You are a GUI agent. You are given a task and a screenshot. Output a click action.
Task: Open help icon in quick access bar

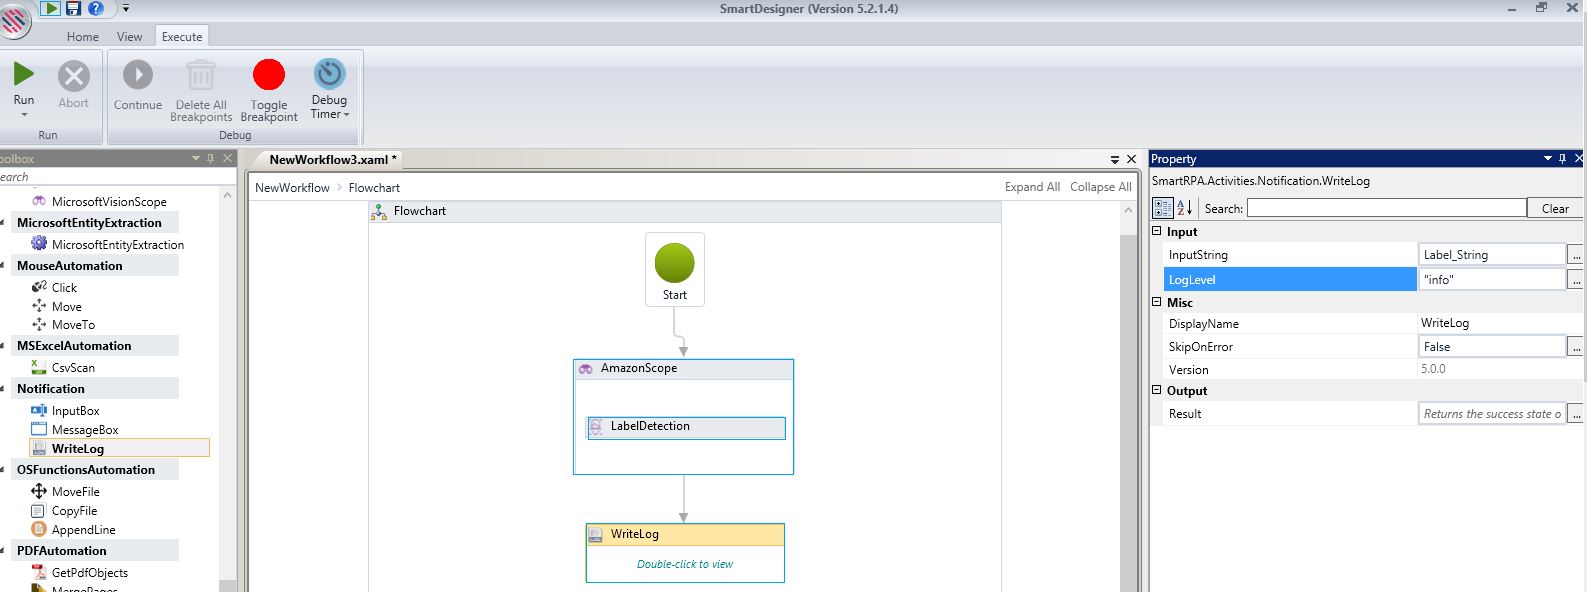(96, 8)
